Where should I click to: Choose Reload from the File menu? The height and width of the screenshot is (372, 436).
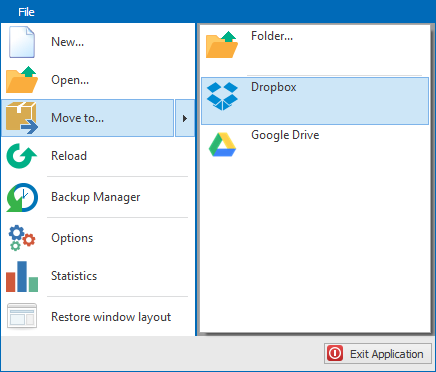[x=98, y=156]
